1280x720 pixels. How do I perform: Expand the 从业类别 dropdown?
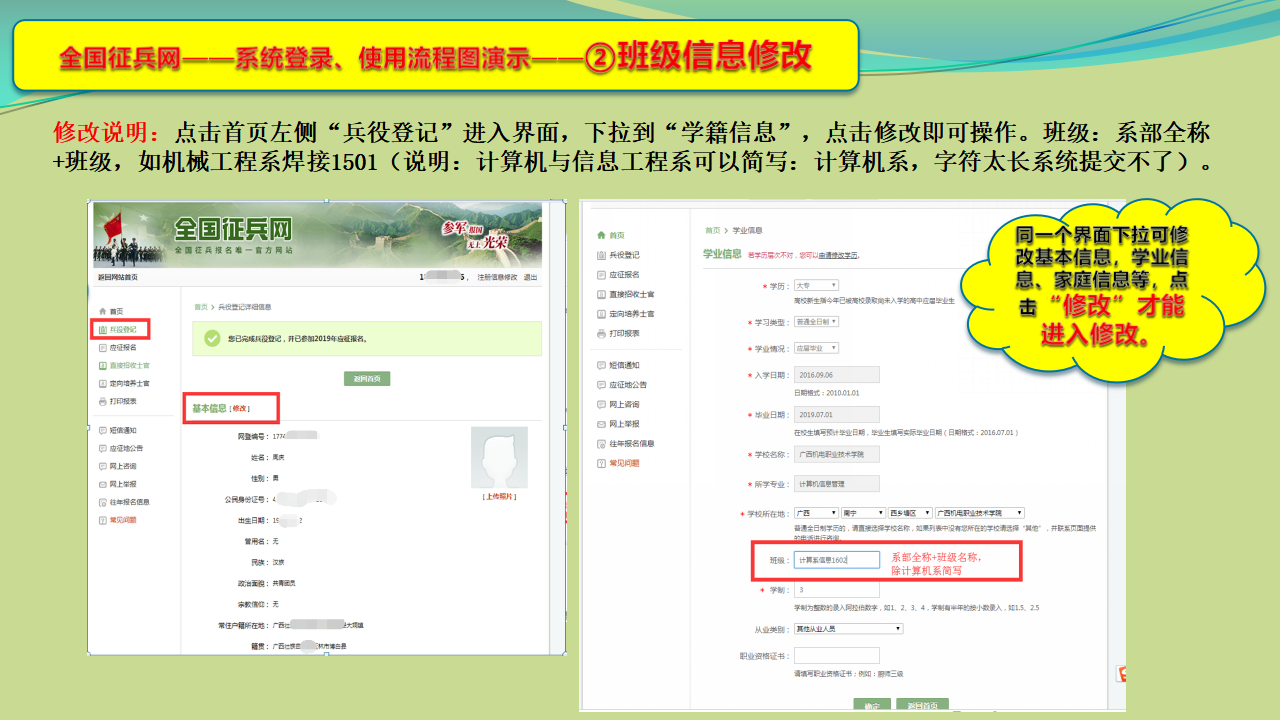848,629
